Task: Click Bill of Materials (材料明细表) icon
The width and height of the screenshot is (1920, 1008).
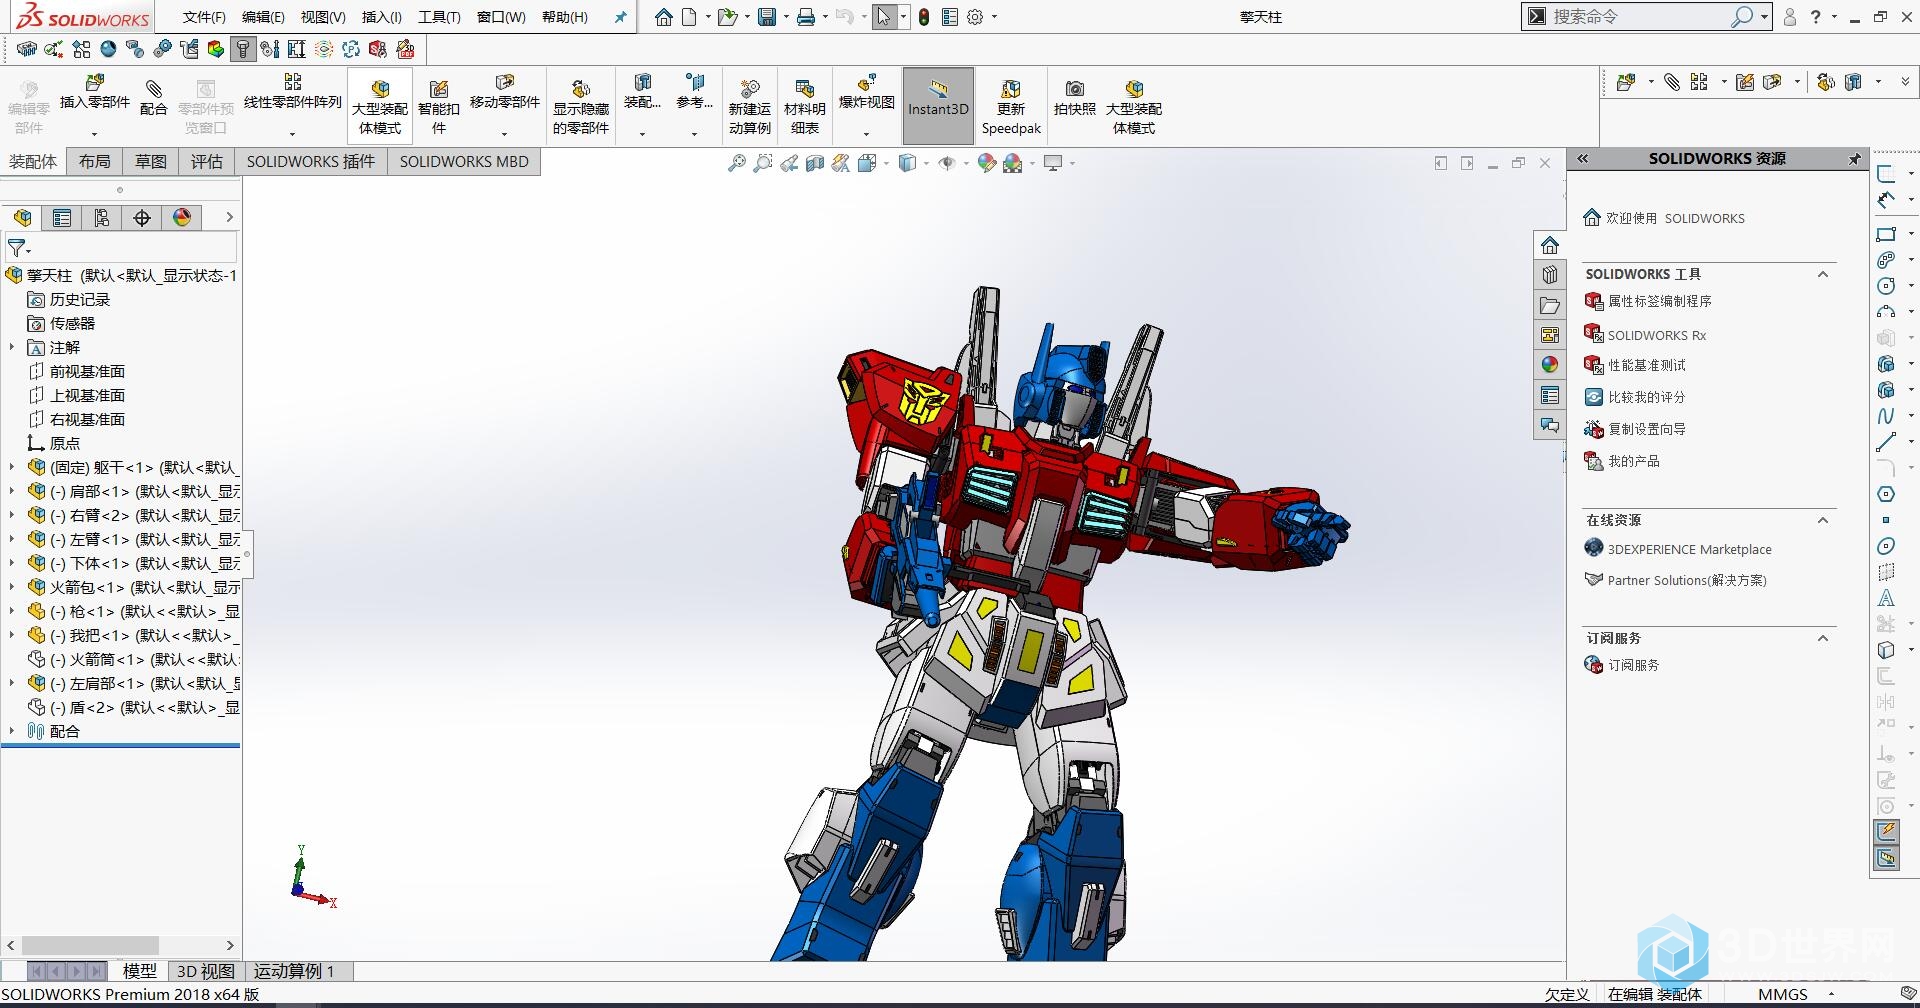Action: 805,89
